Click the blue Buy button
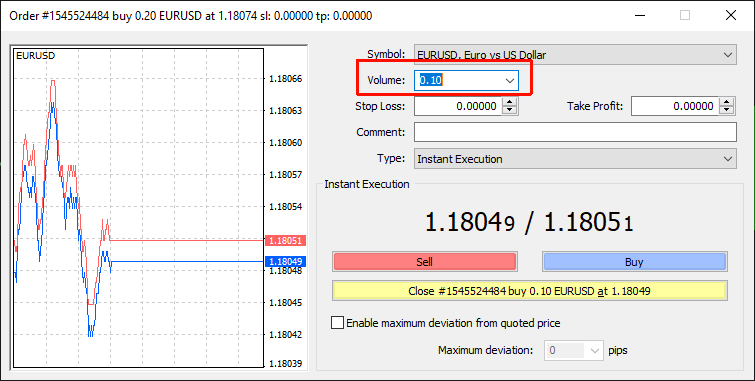Screen dimensions: 755x381 click(x=635, y=262)
